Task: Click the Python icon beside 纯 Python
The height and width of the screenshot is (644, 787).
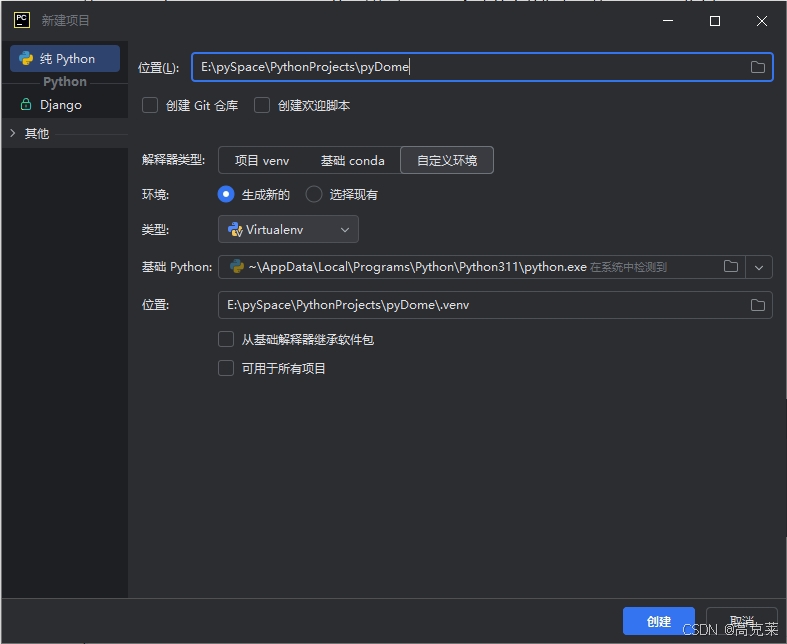Action: [x=26, y=59]
